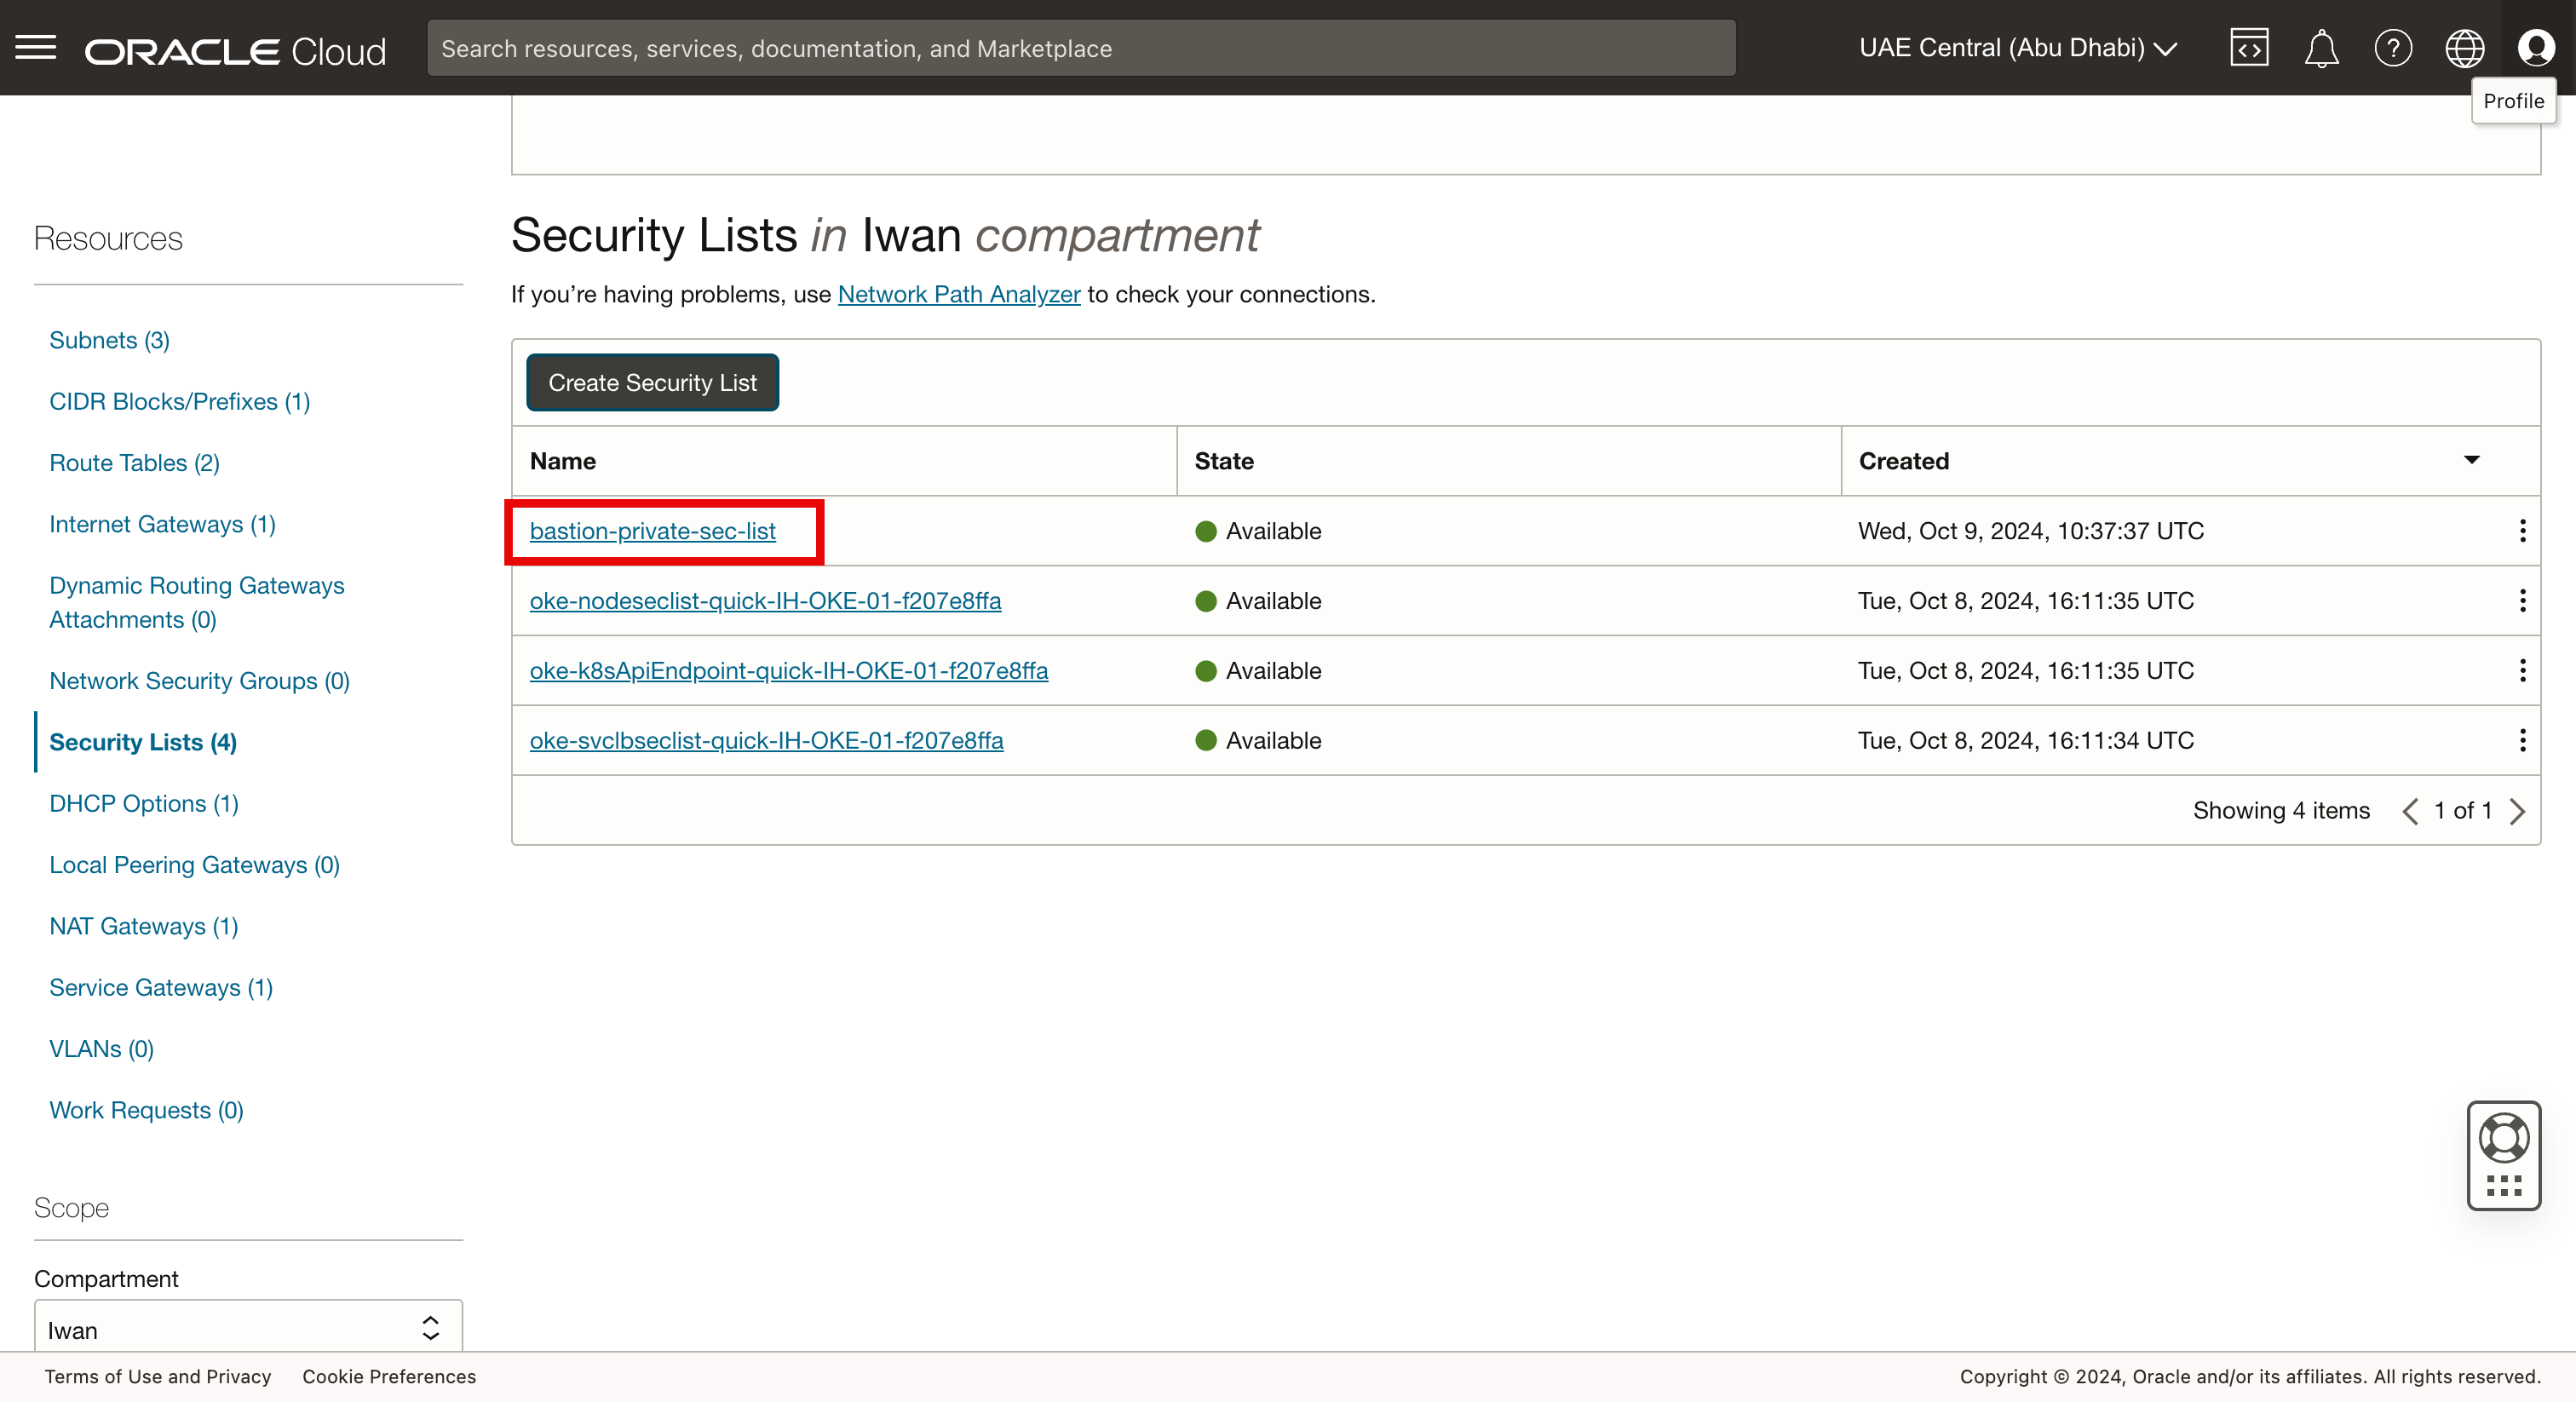
Task: Sort table by Created column arrow
Action: (x=2471, y=460)
